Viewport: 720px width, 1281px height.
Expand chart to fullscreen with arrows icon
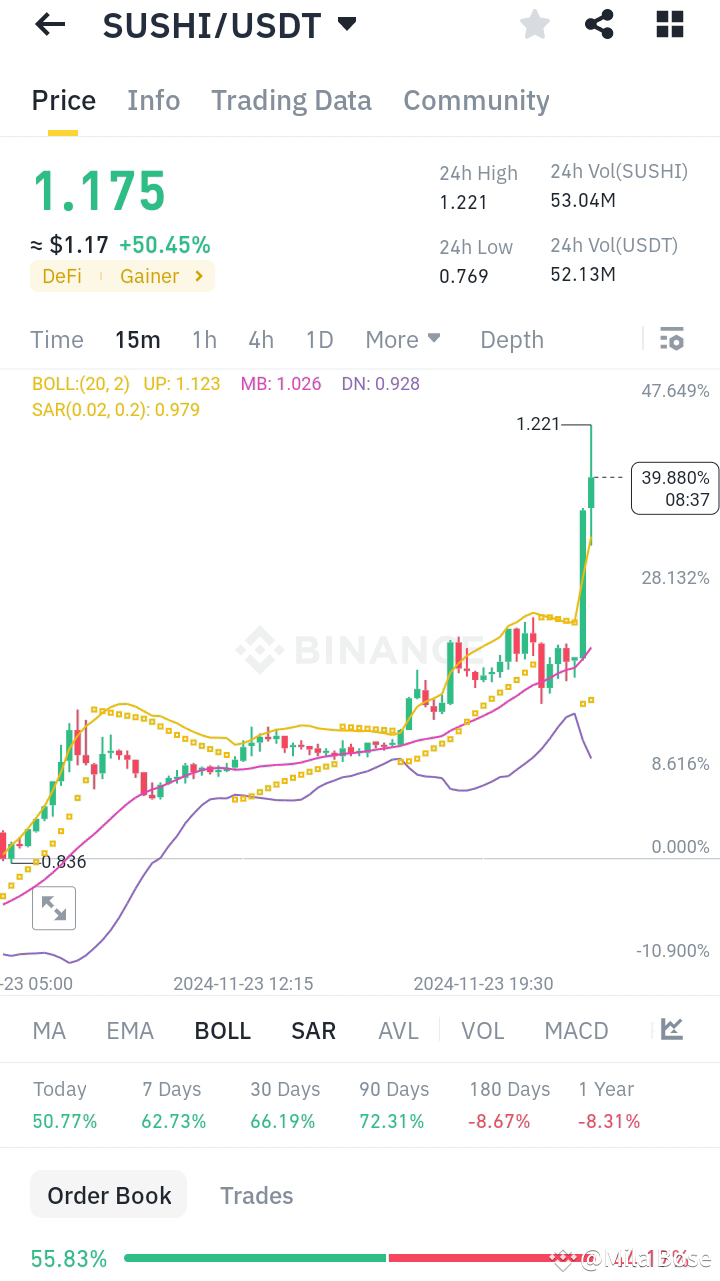click(54, 908)
